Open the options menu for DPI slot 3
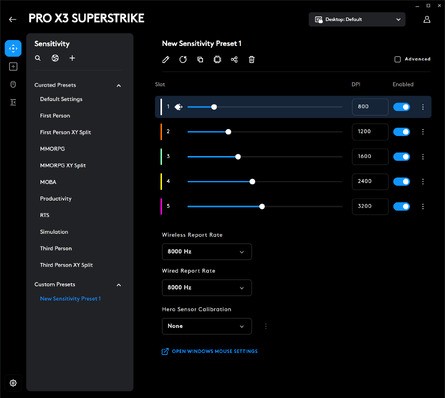The width and height of the screenshot is (445, 398). pyautogui.click(x=423, y=157)
